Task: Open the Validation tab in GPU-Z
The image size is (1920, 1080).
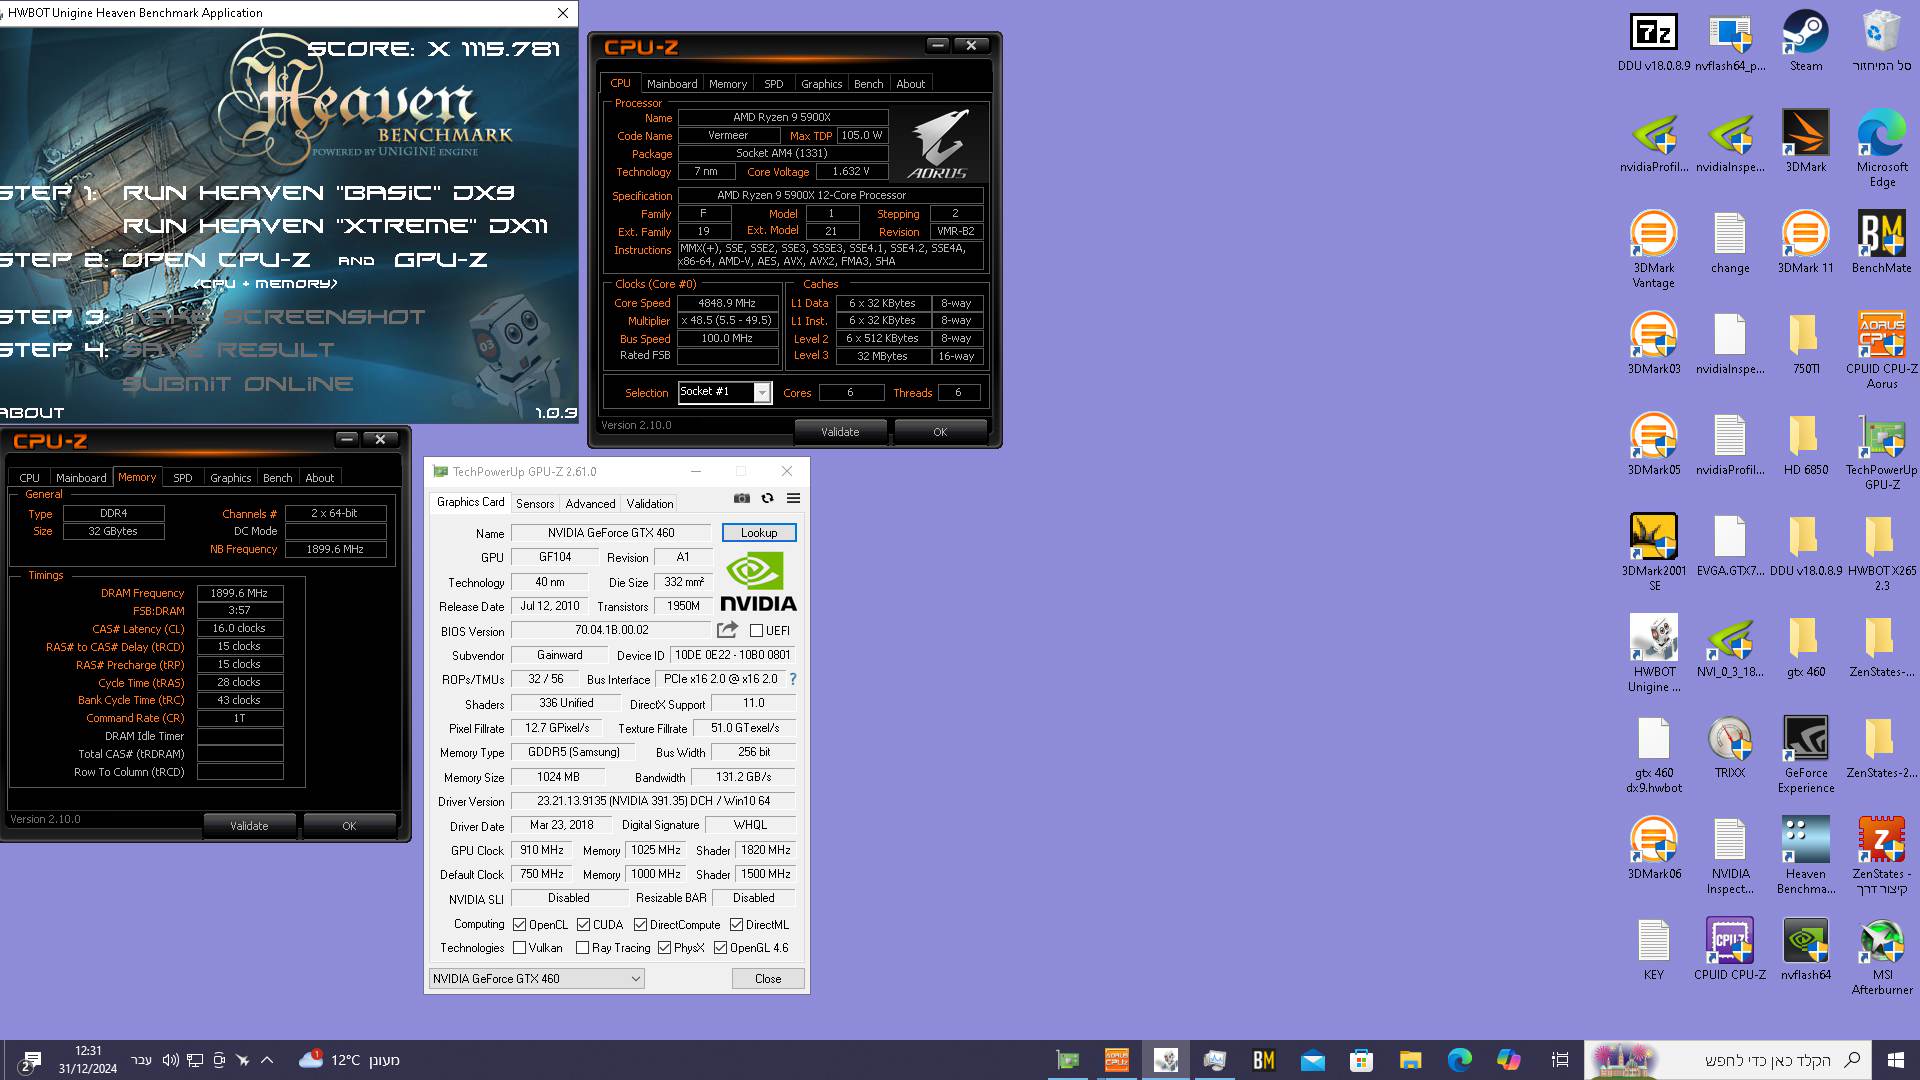Action: [650, 504]
